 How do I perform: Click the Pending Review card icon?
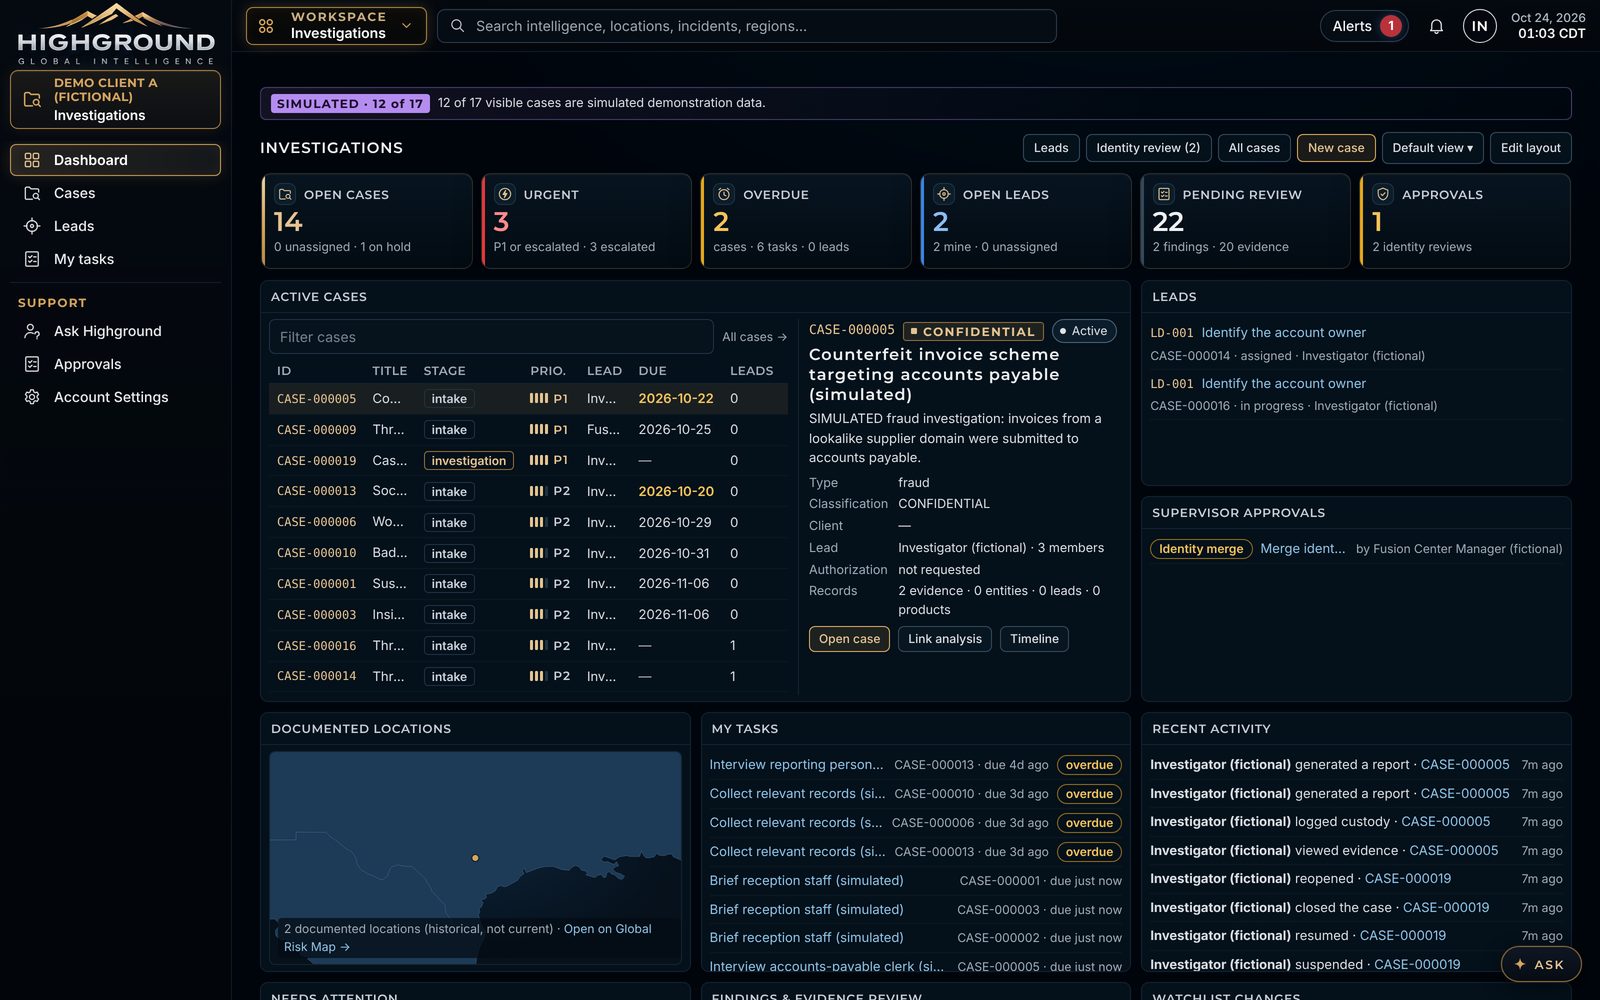coord(1164,194)
